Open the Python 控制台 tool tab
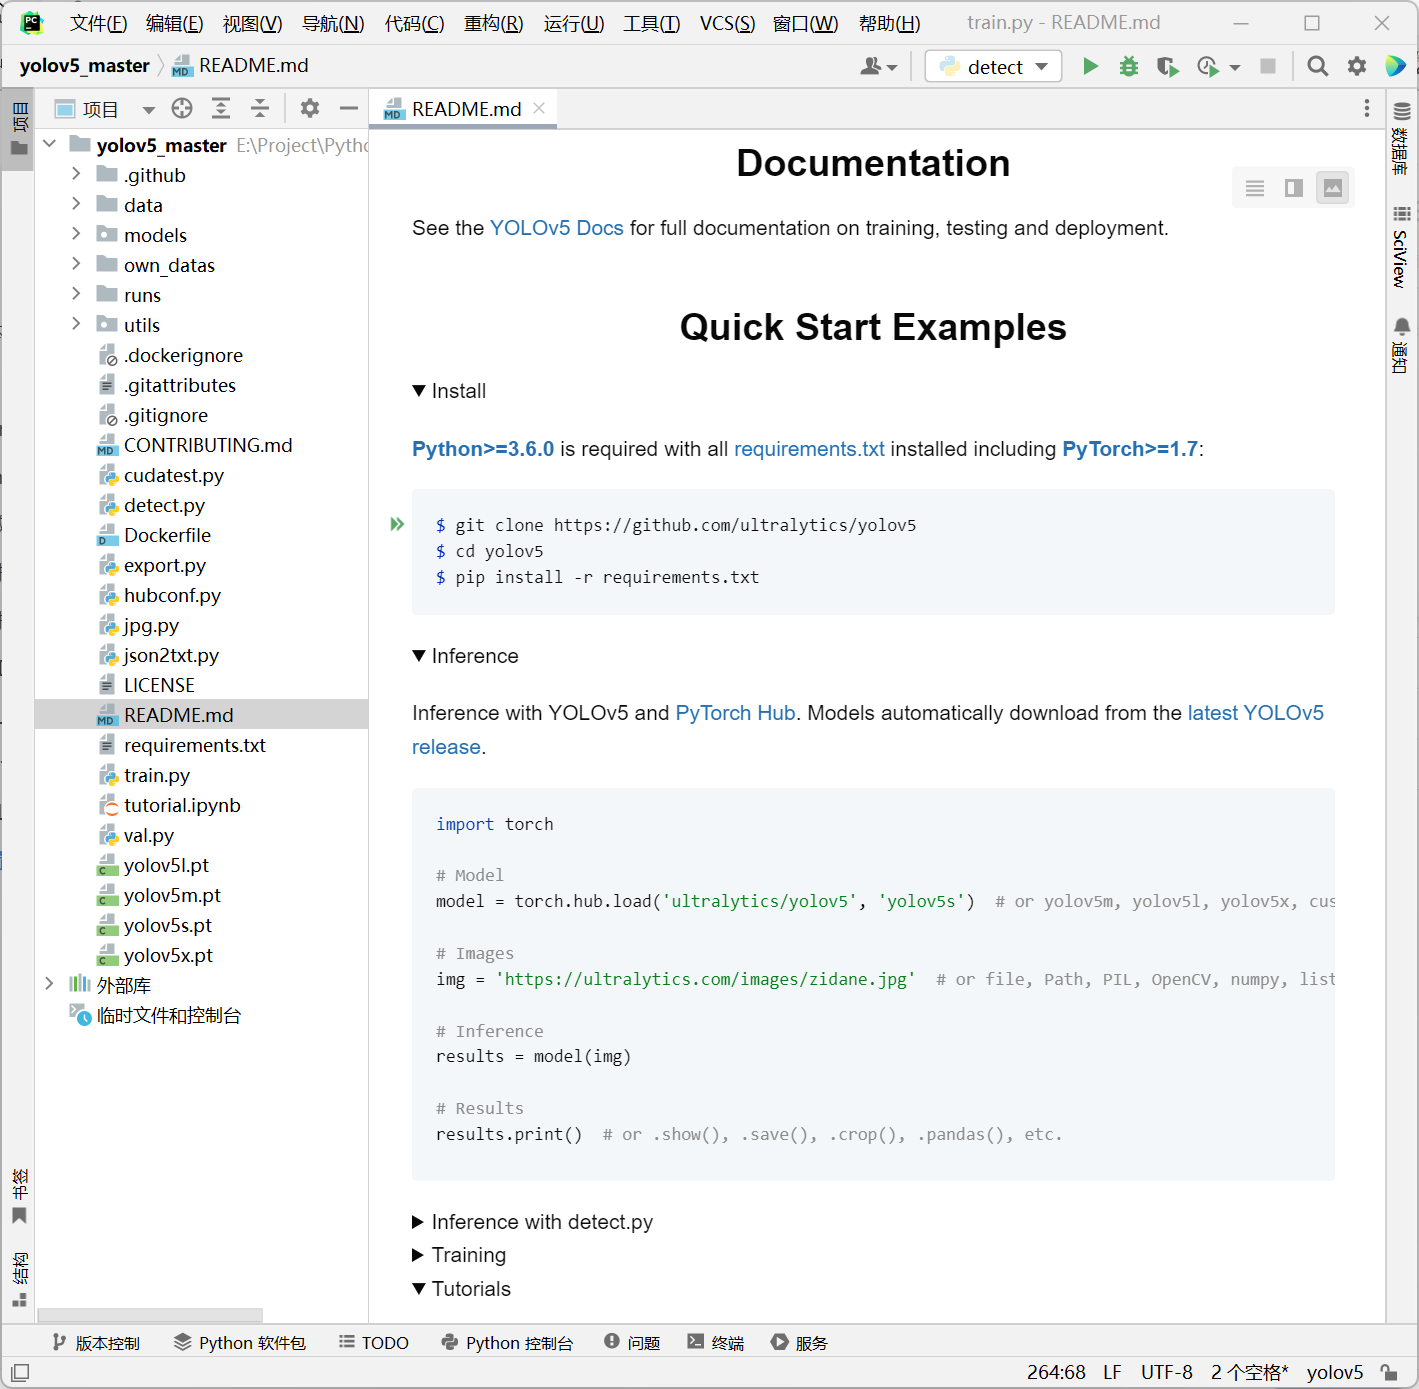1419x1389 pixels. pos(507,1342)
